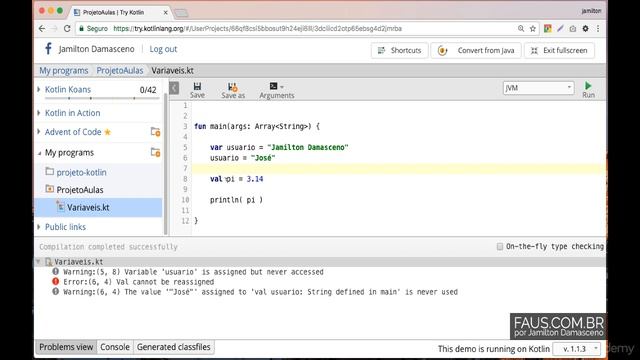
Task: Open the projeto-kotlin project link
Action: 82,172
